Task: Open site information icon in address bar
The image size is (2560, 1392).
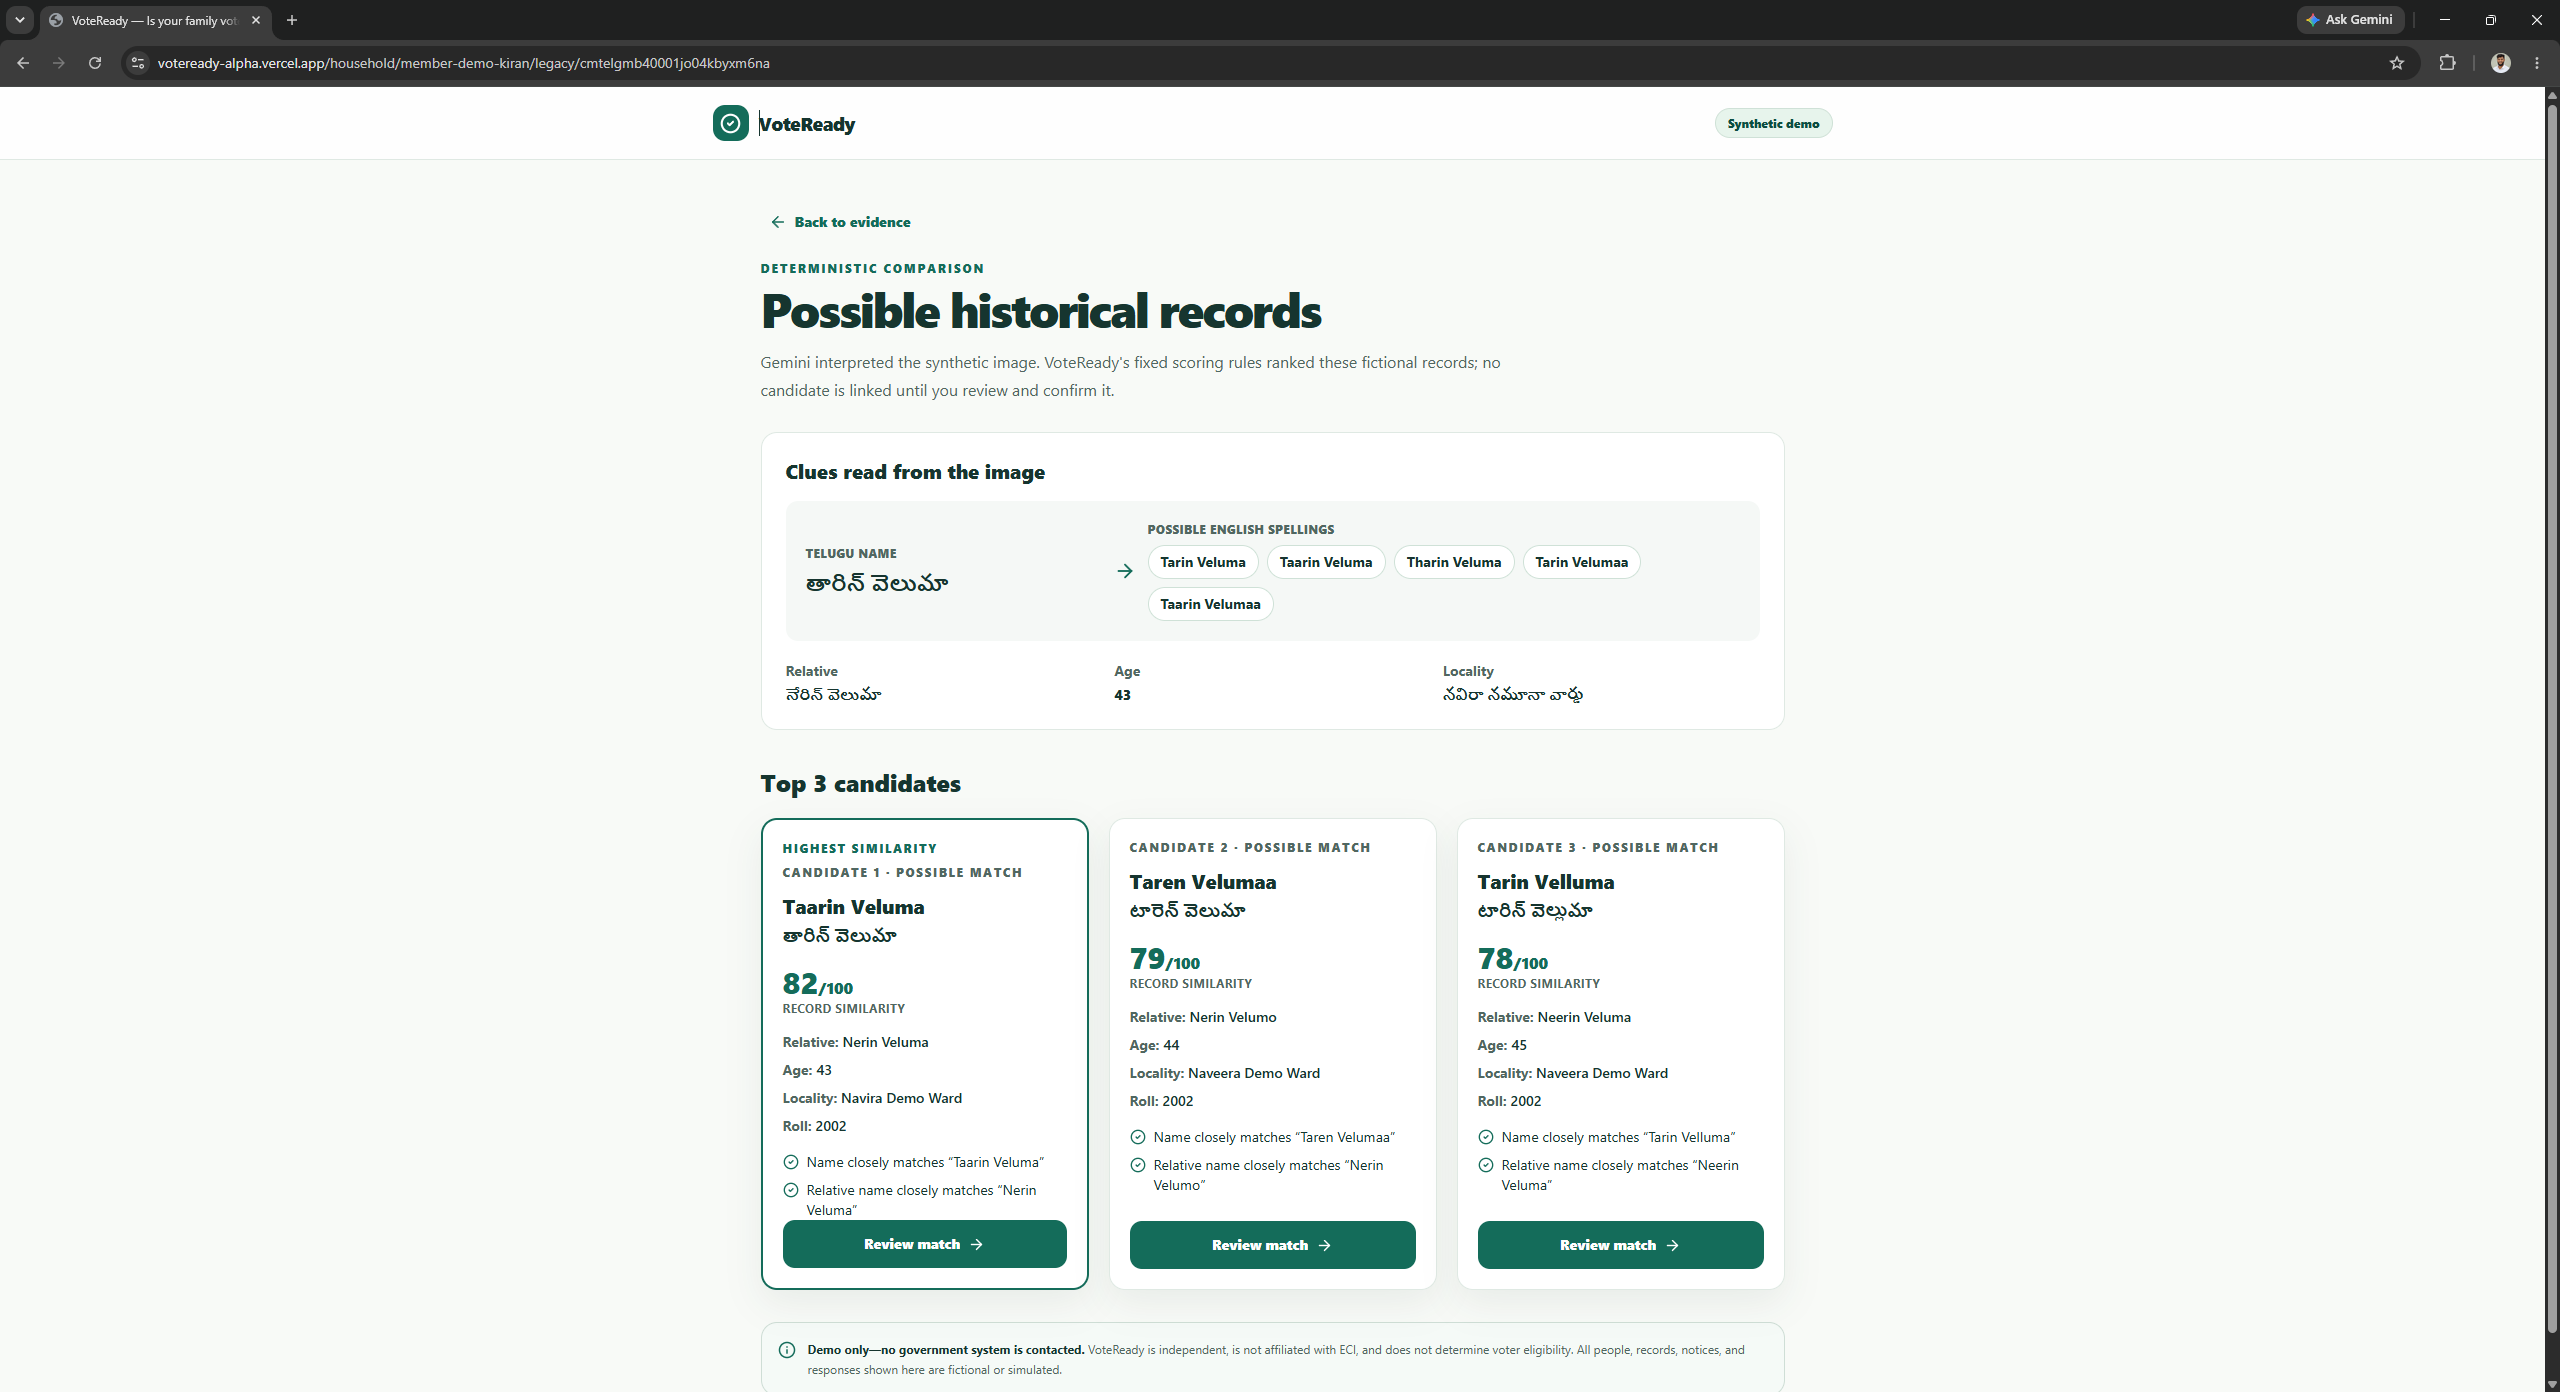Action: 138,63
